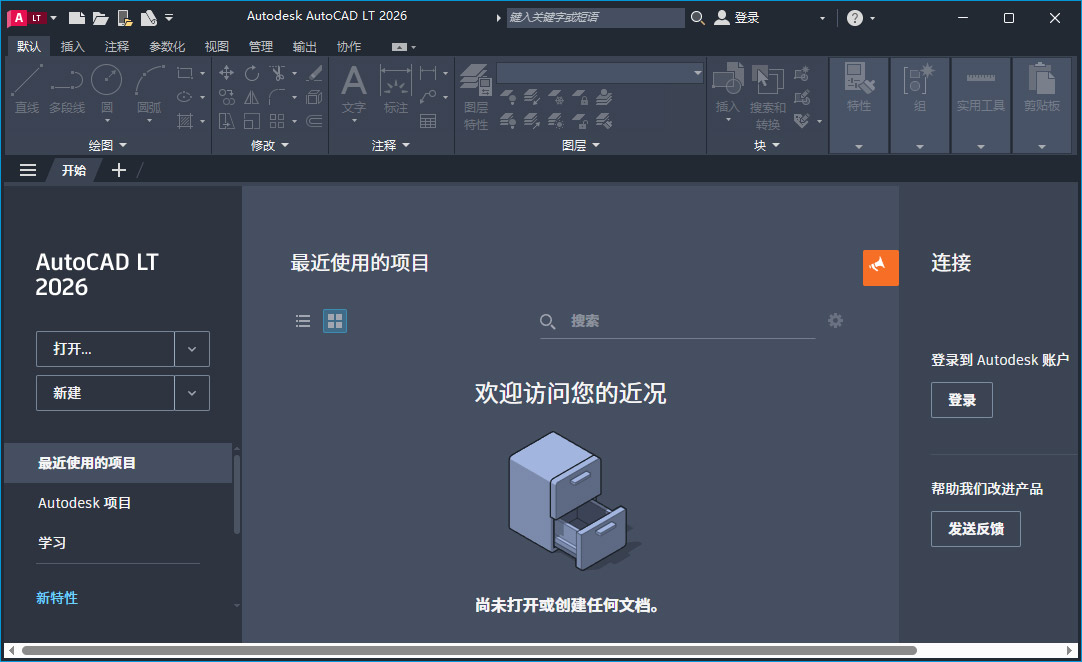Switch recent projects to list view

click(303, 321)
